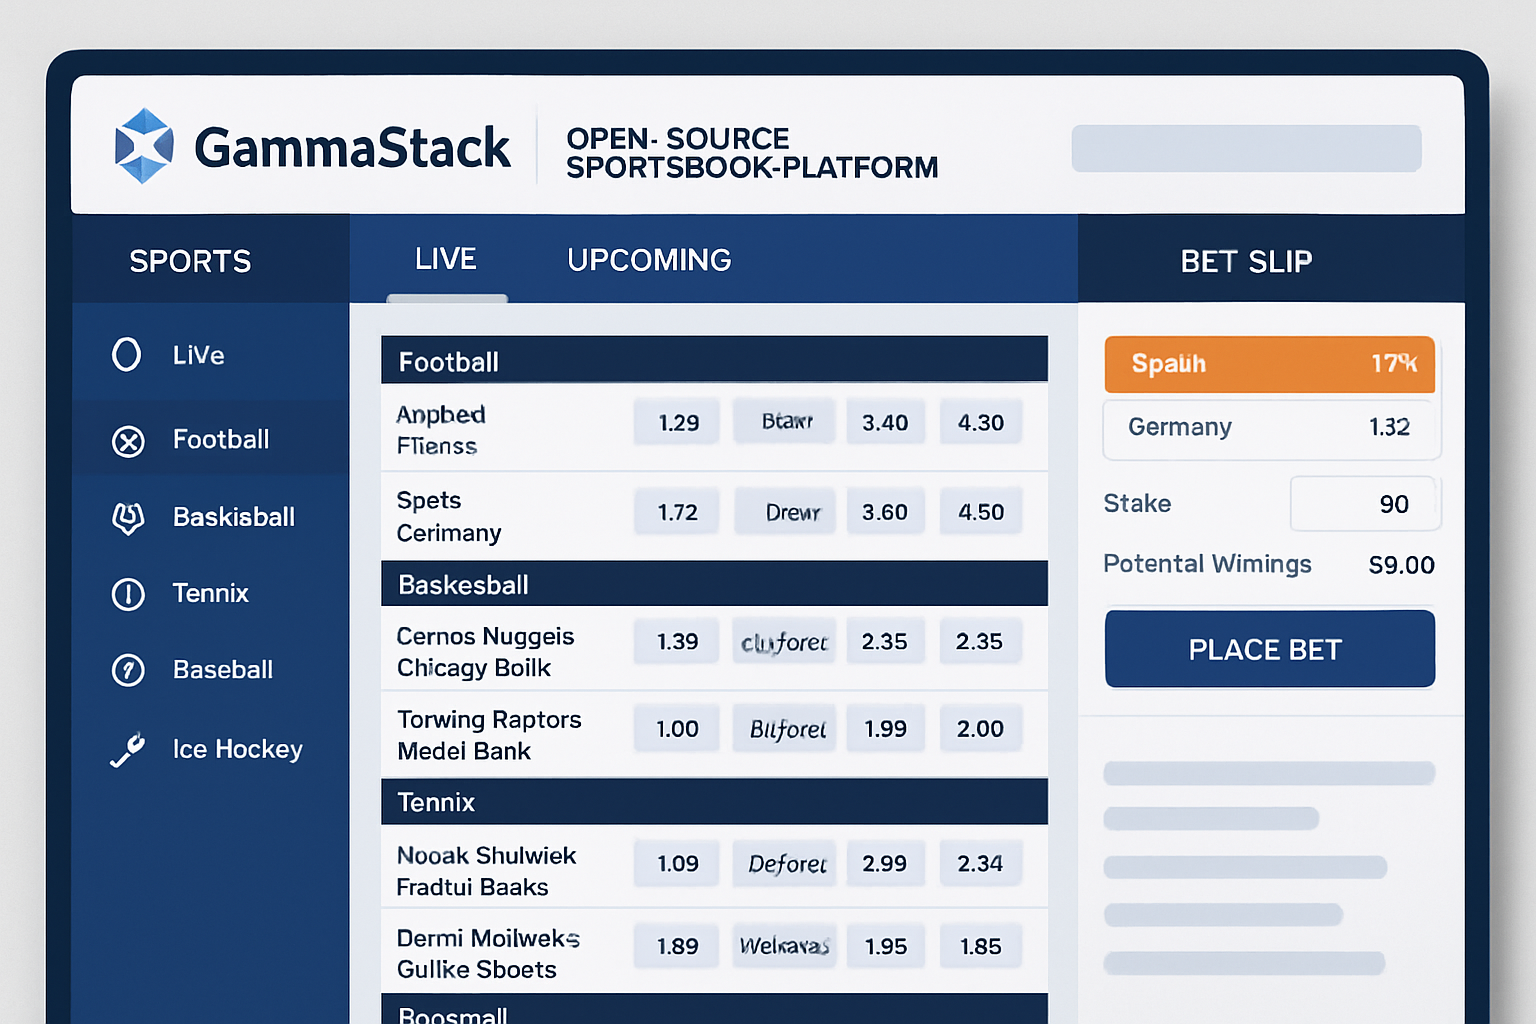This screenshot has width=1536, height=1024.
Task: Click the Football icon in sports sidebar
Action: [x=128, y=441]
